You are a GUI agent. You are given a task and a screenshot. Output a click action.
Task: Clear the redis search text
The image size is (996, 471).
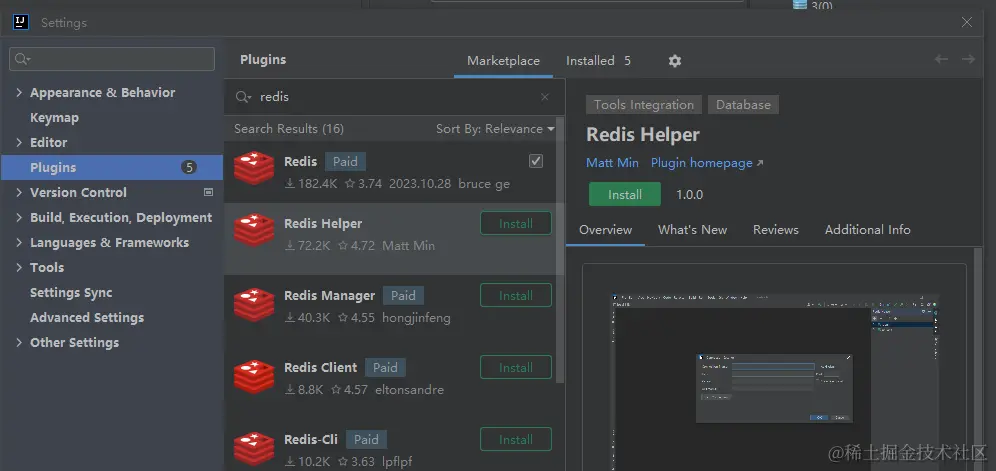point(545,97)
